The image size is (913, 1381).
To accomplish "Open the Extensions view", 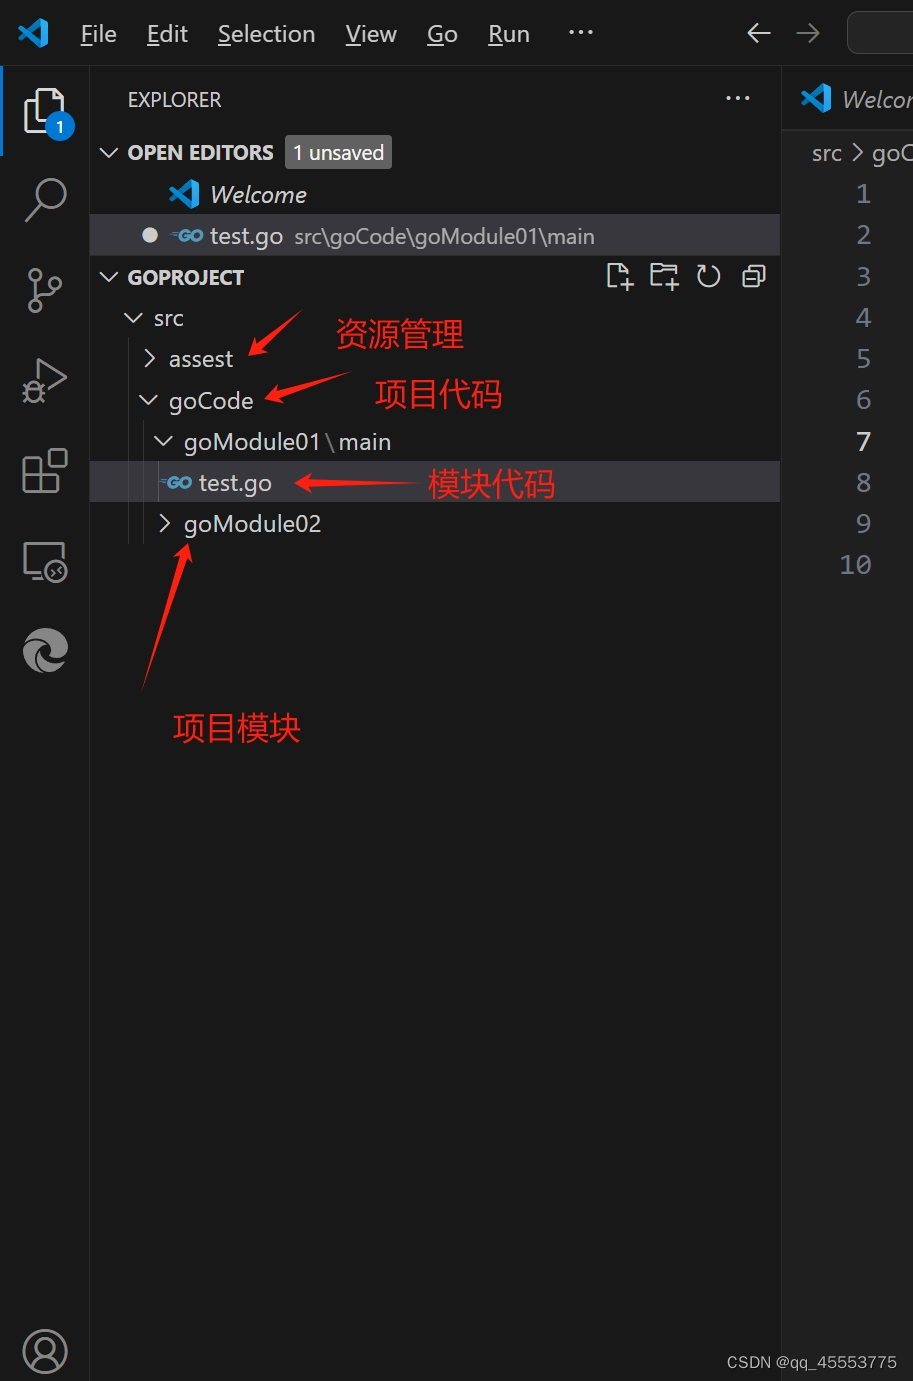I will point(45,470).
